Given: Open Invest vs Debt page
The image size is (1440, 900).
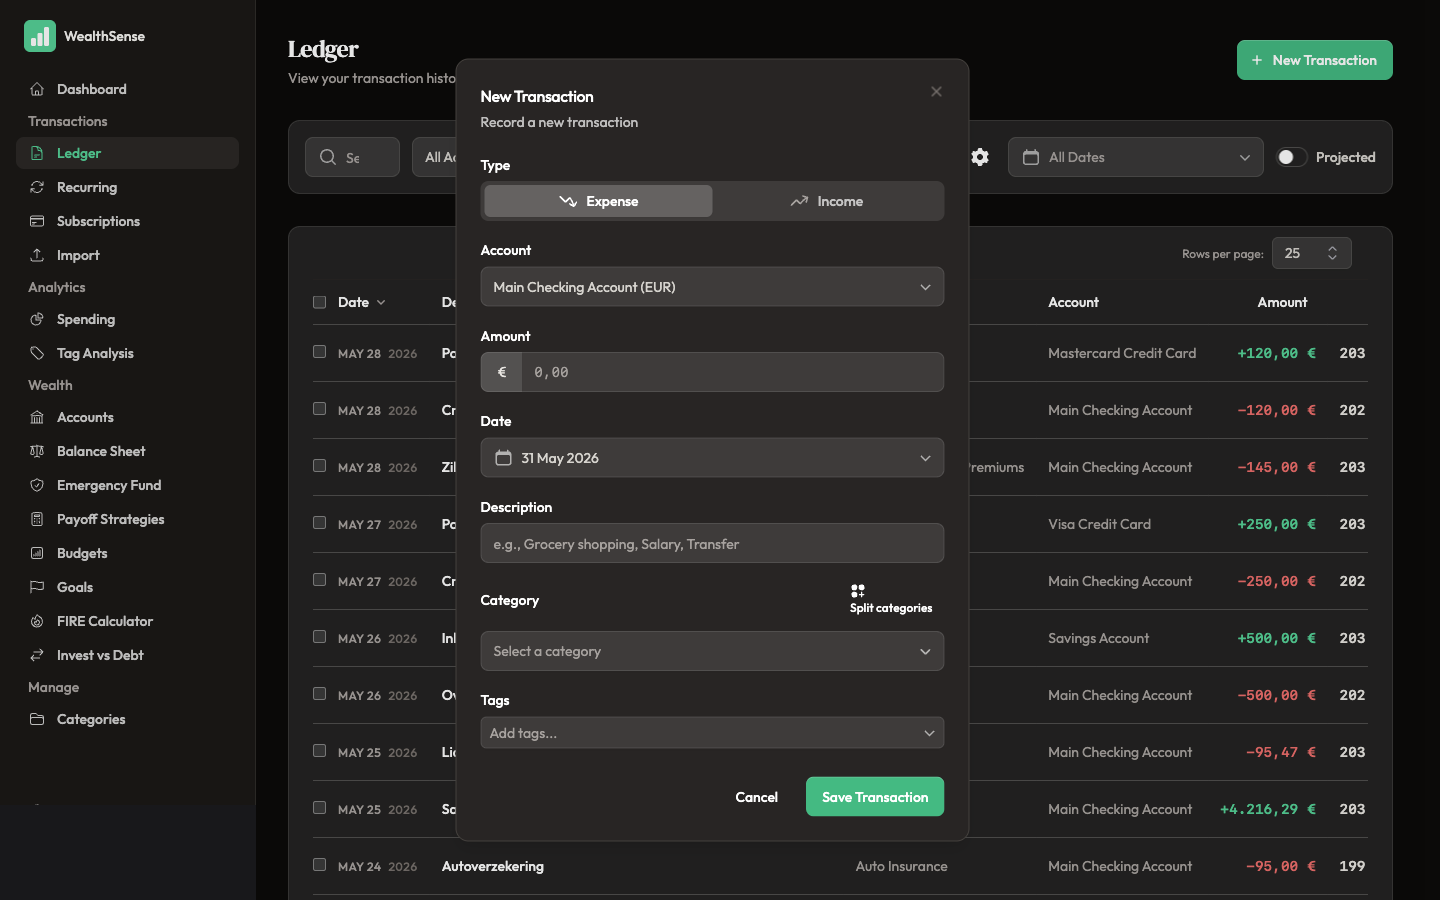Looking at the screenshot, I should 127,655.
